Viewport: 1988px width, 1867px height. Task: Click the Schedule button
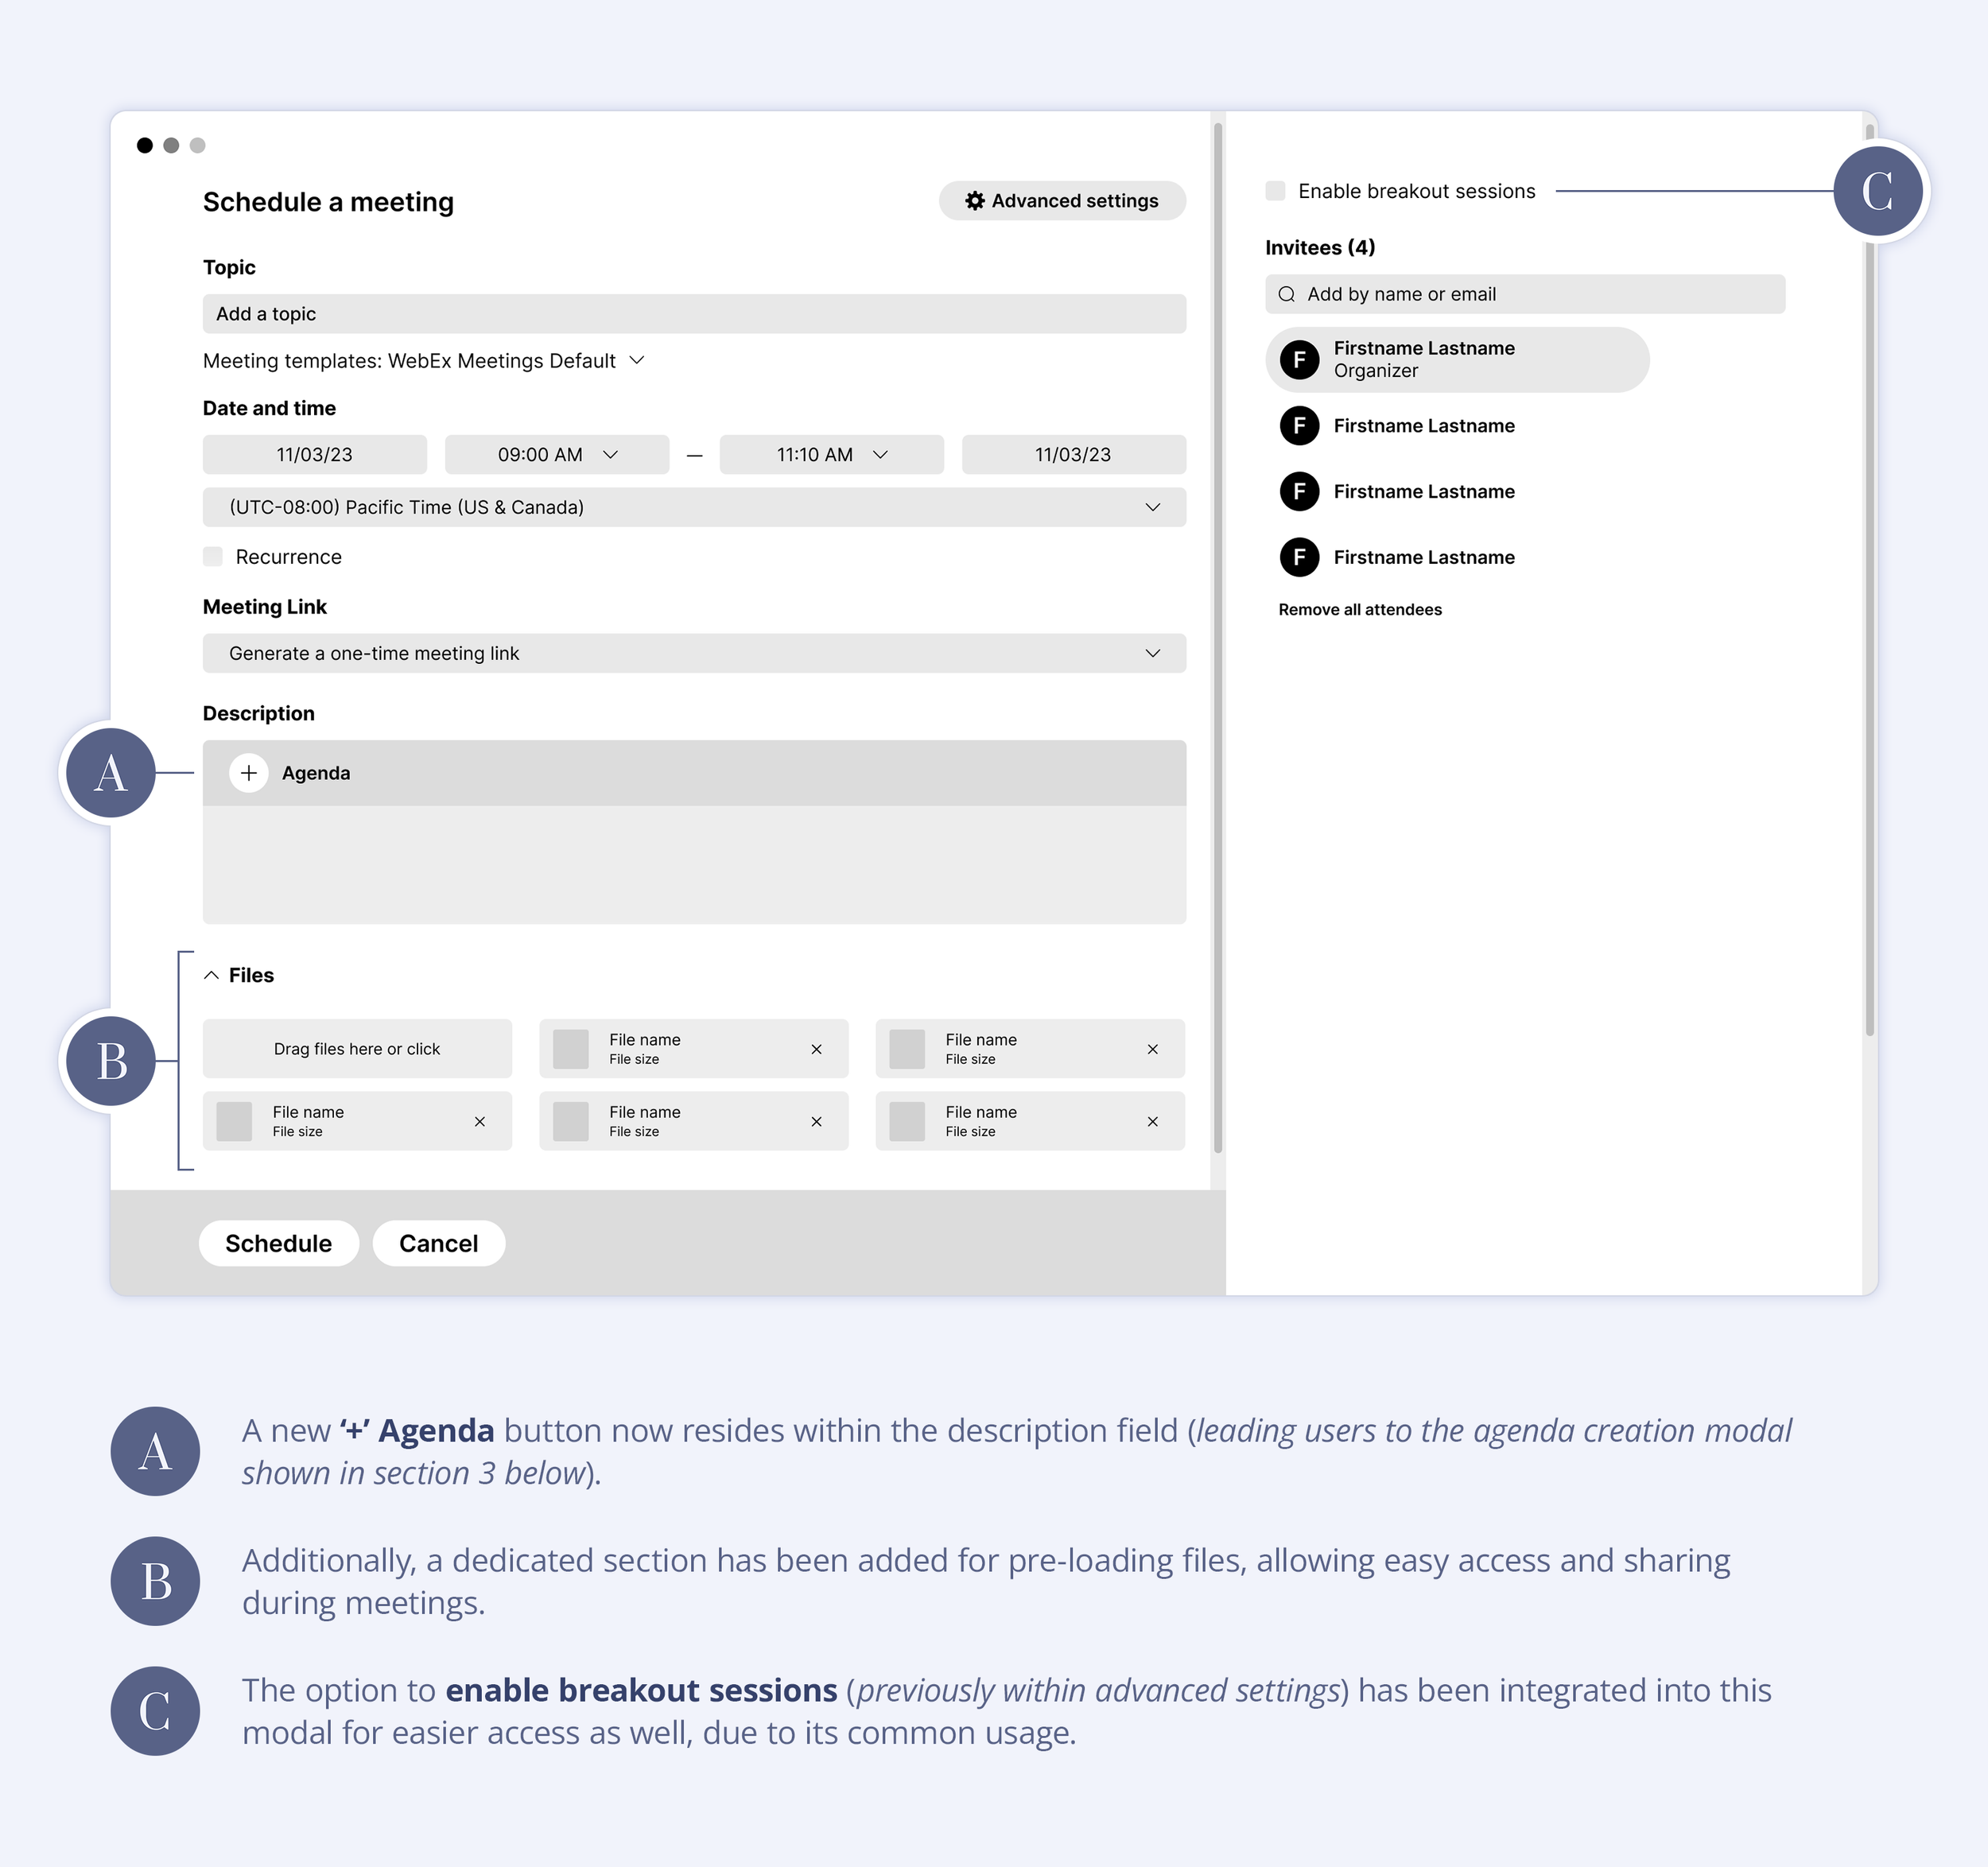(278, 1243)
